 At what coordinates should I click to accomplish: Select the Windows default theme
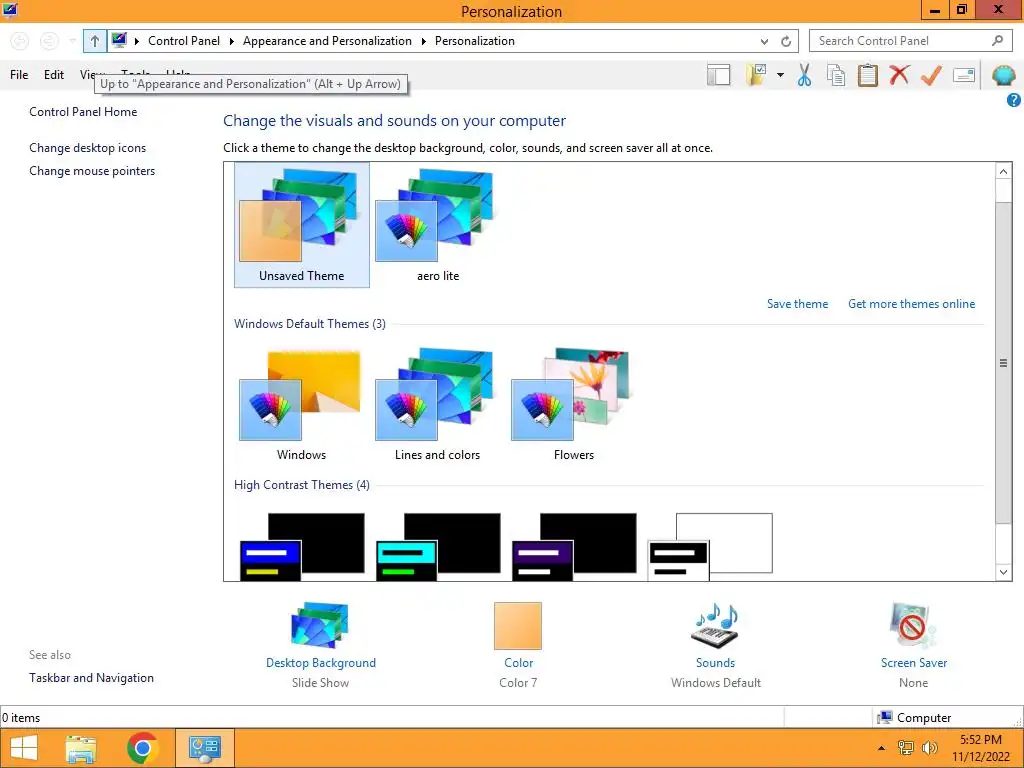click(x=301, y=404)
